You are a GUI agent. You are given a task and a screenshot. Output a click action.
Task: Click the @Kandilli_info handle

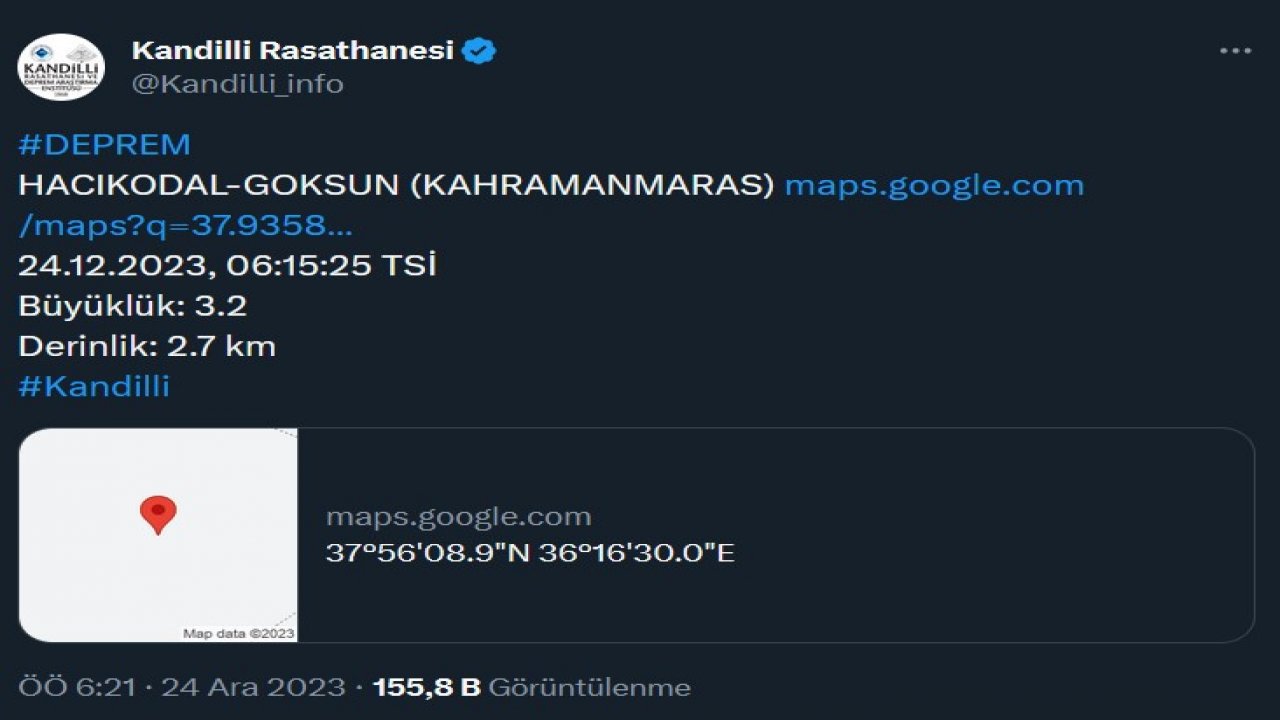coord(237,85)
